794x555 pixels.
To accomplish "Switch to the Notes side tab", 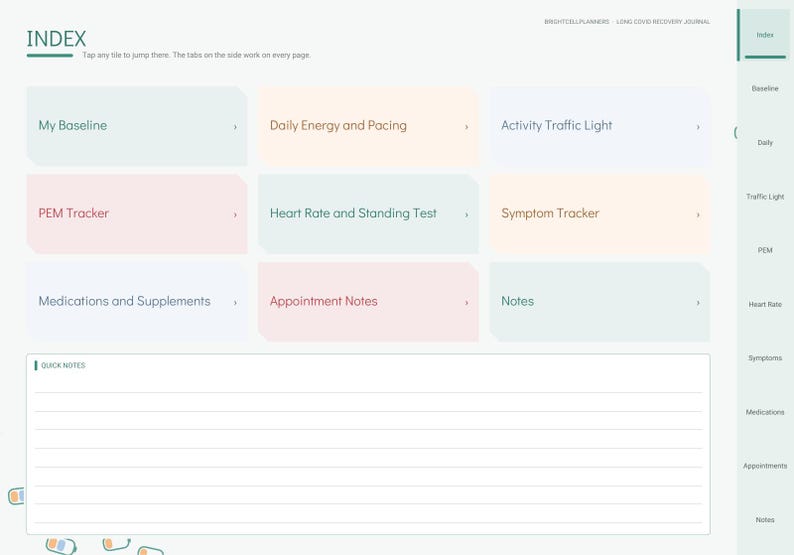I will pos(765,520).
